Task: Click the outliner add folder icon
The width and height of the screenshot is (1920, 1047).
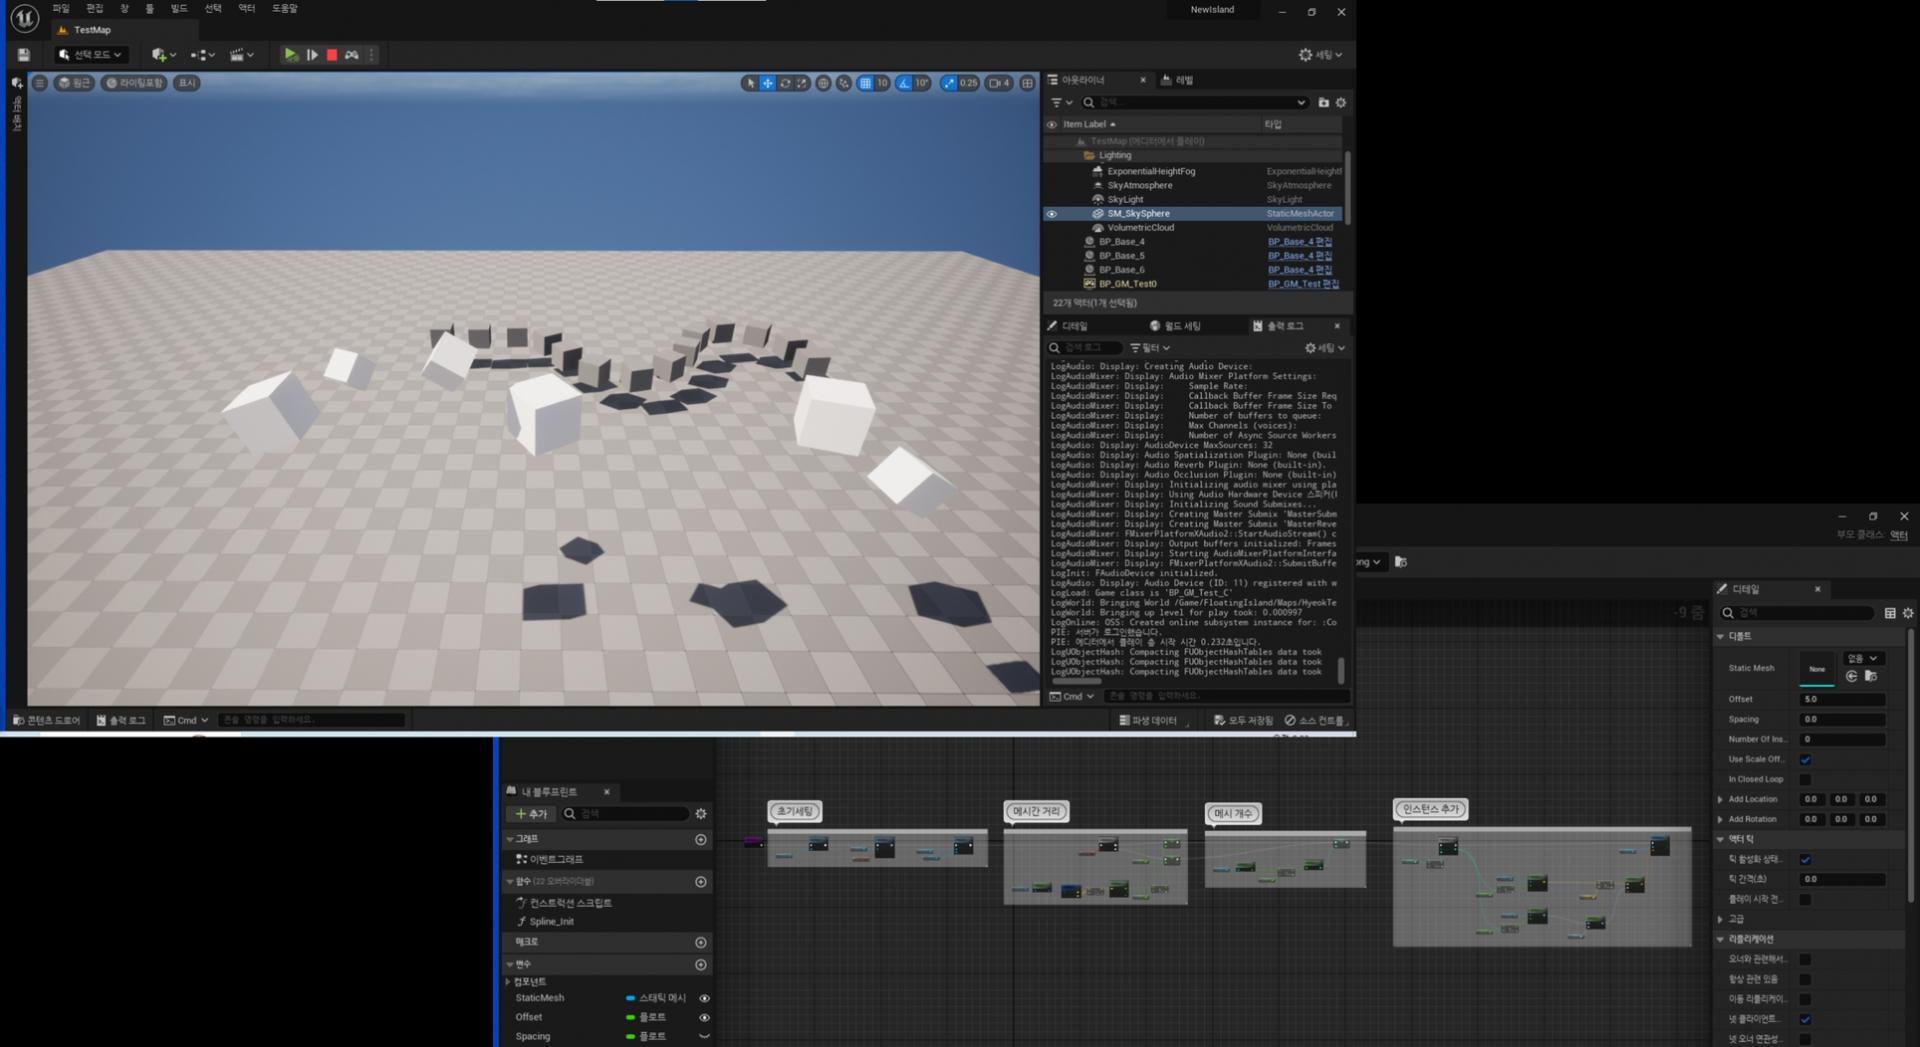Action: tap(1323, 102)
